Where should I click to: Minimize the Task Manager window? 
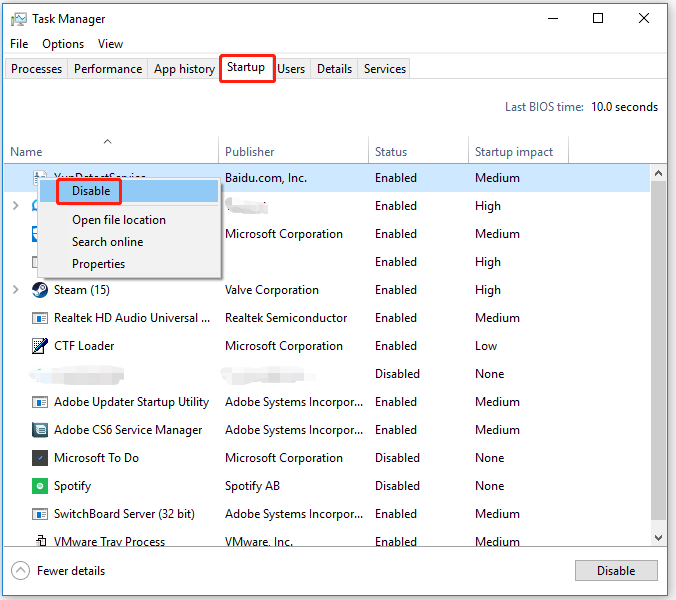pos(553,19)
